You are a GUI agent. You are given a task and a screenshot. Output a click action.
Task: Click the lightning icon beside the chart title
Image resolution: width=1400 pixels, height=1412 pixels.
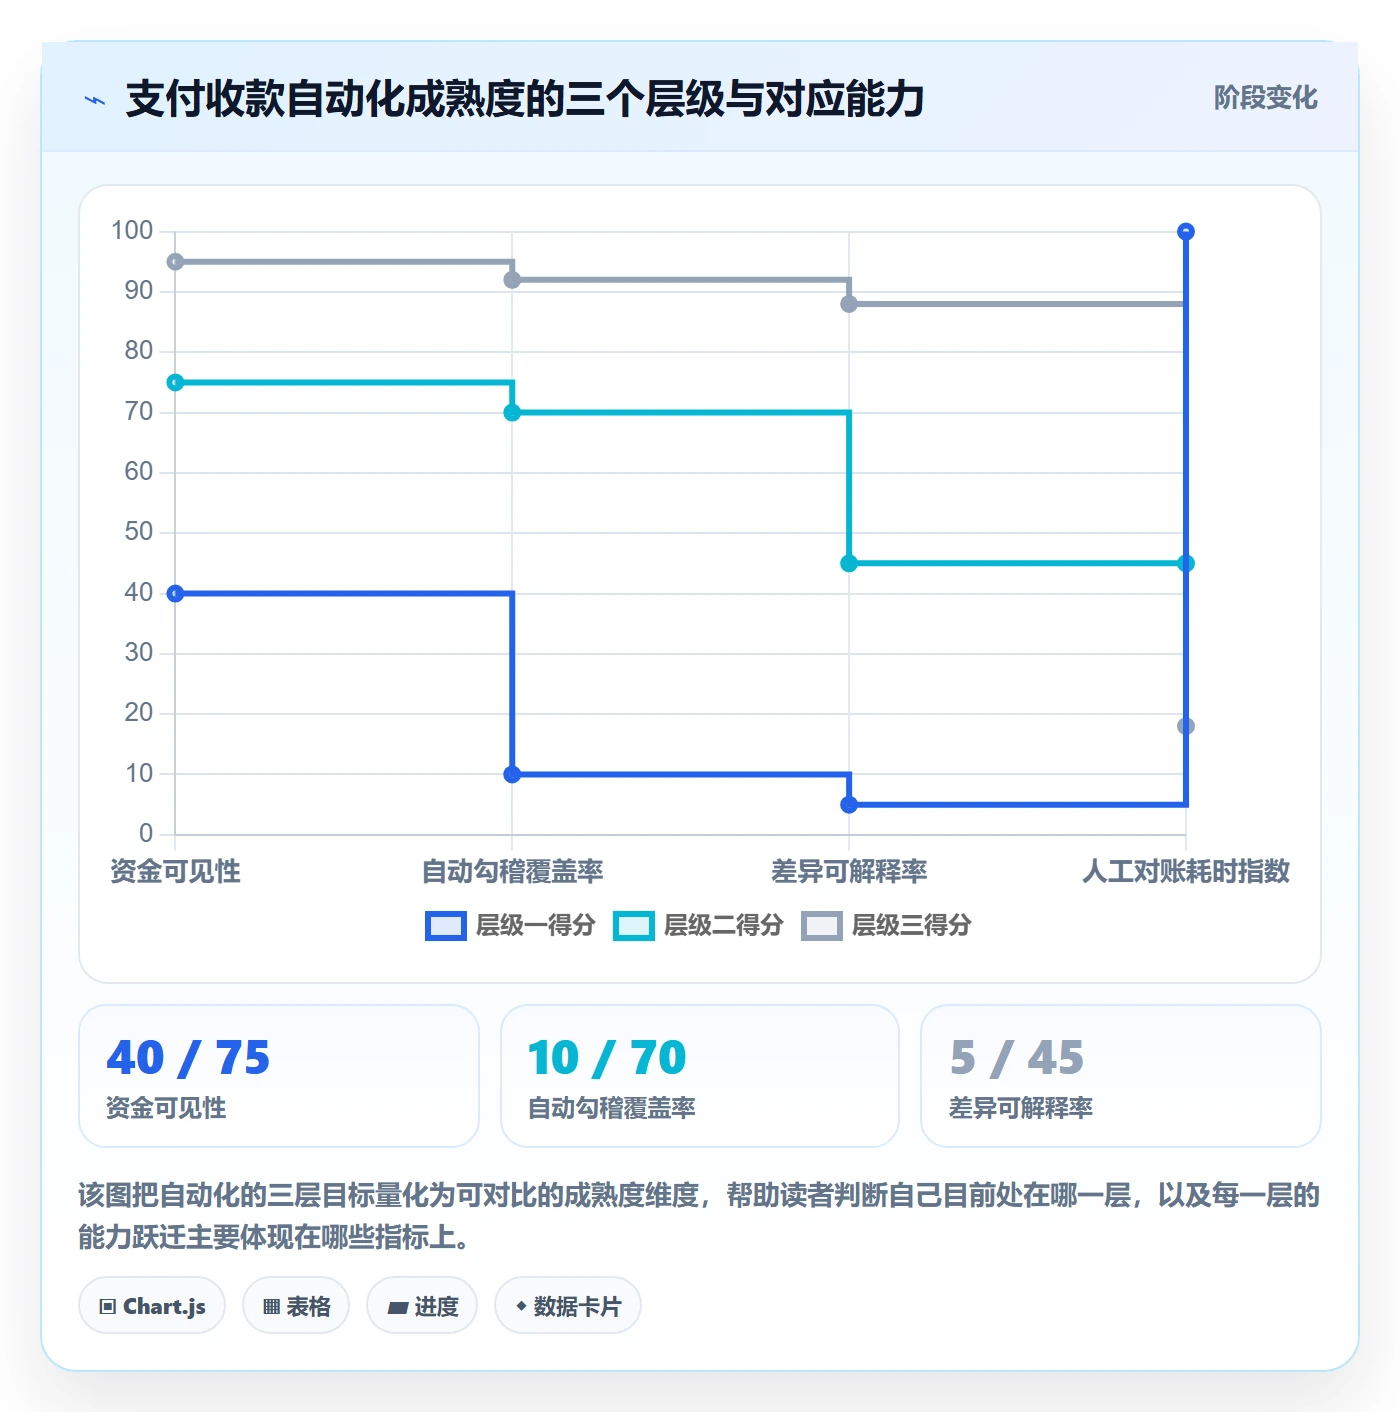[95, 100]
